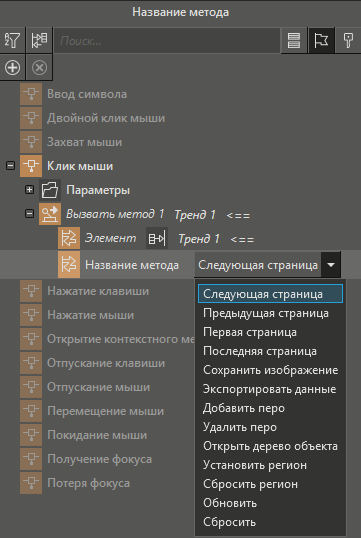361x538 pixels.
Task: Select the Двойной клик мыши event
Action: [x=106, y=118]
